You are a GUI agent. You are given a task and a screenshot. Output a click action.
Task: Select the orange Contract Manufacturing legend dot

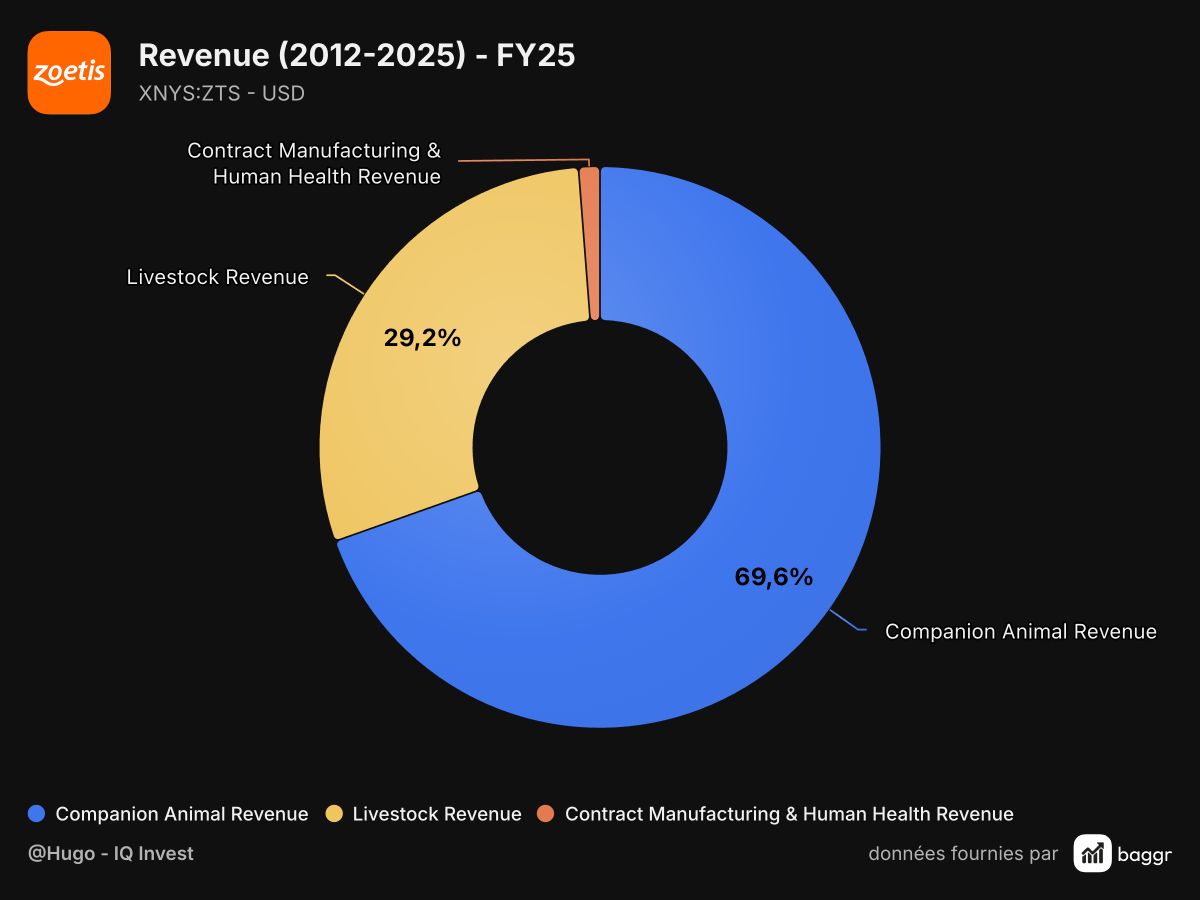click(546, 814)
